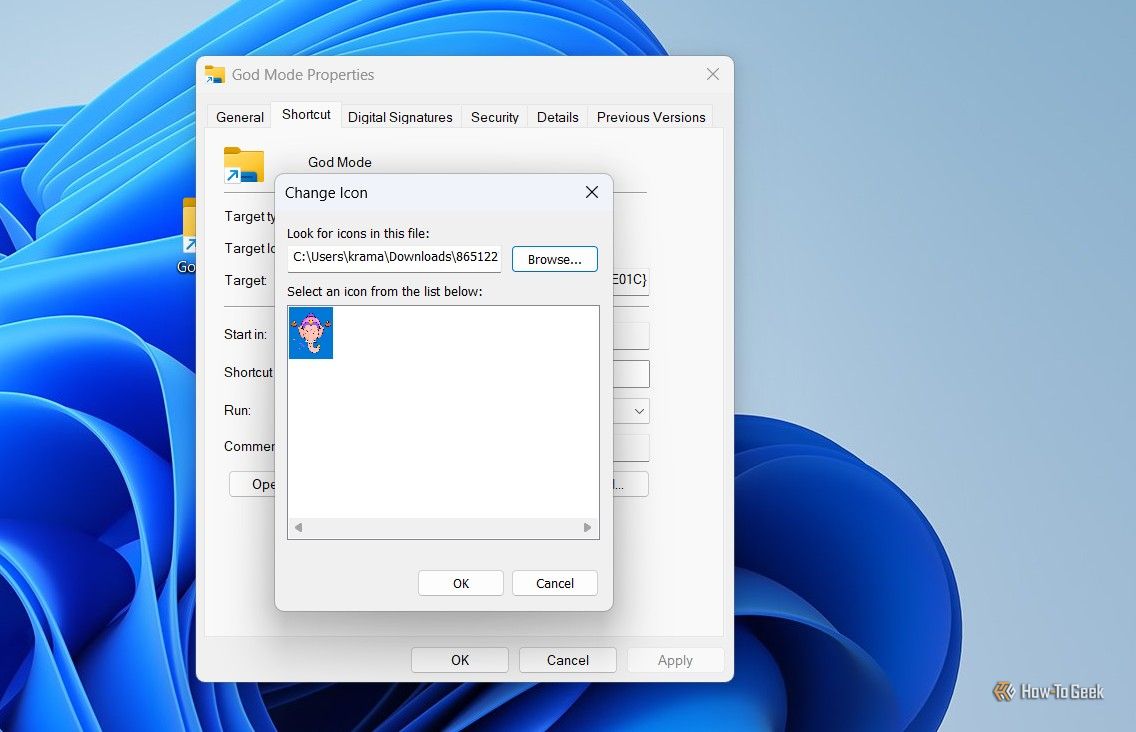Click the Start in field
1136x732 pixels.
631,336
